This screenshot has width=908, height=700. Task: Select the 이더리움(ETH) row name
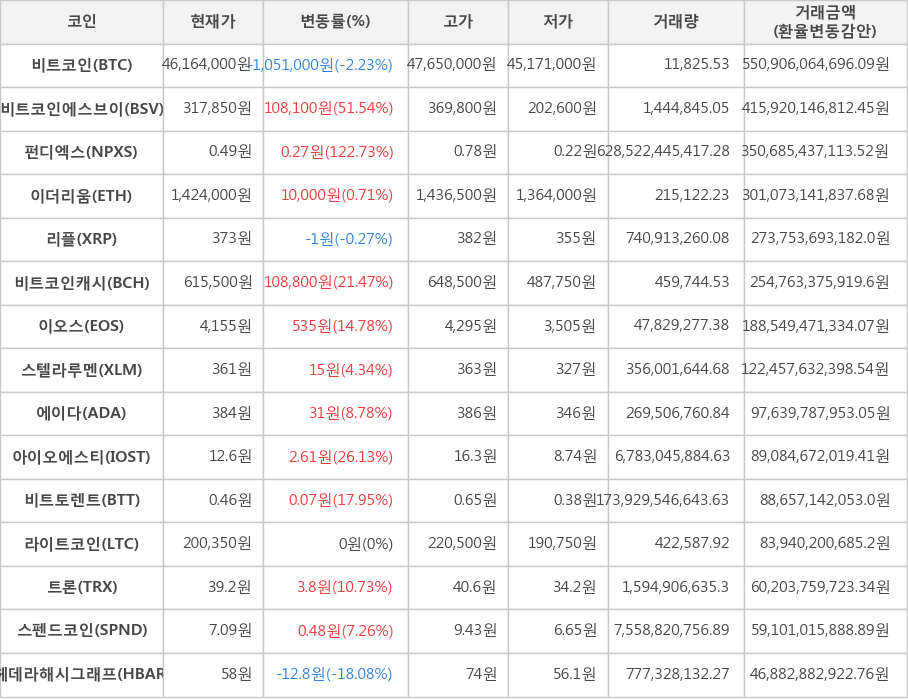coord(82,196)
